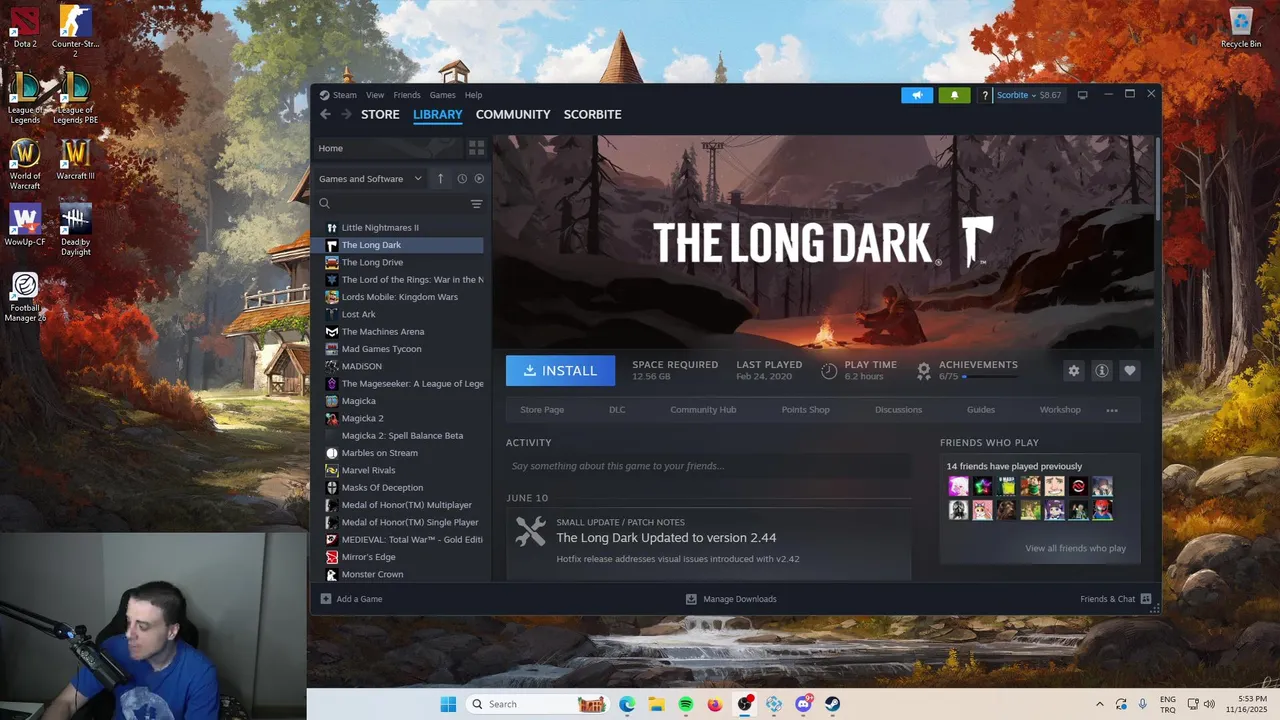
Task: Click the game page vertical scrollbar
Action: point(1157,178)
